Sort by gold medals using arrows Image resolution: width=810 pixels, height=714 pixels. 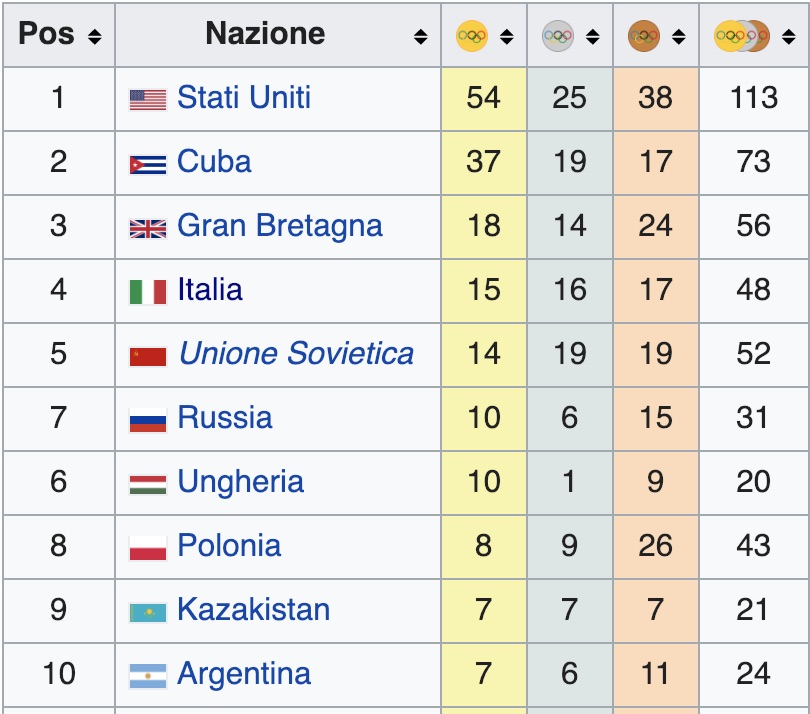(506, 37)
